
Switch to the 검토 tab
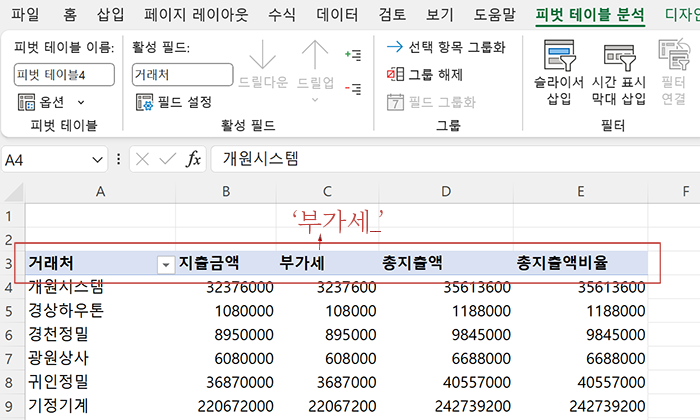[392, 15]
